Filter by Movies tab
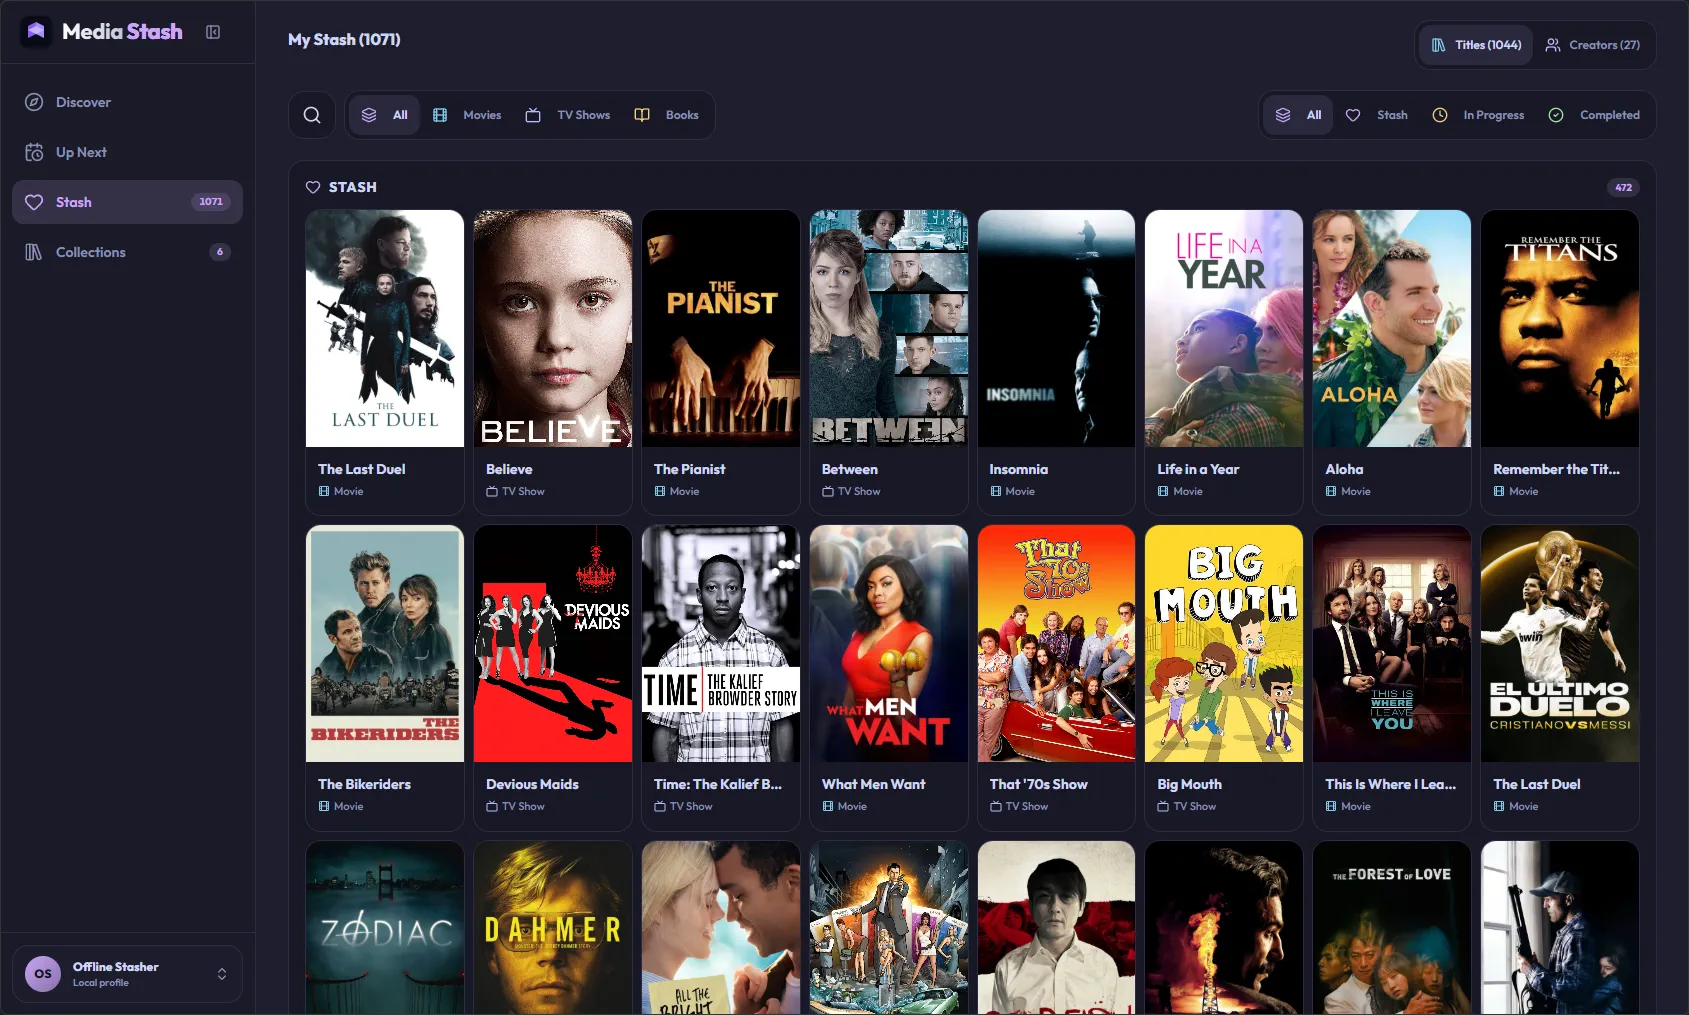Screen dimensions: 1689x1015 pyautogui.click(x=467, y=115)
